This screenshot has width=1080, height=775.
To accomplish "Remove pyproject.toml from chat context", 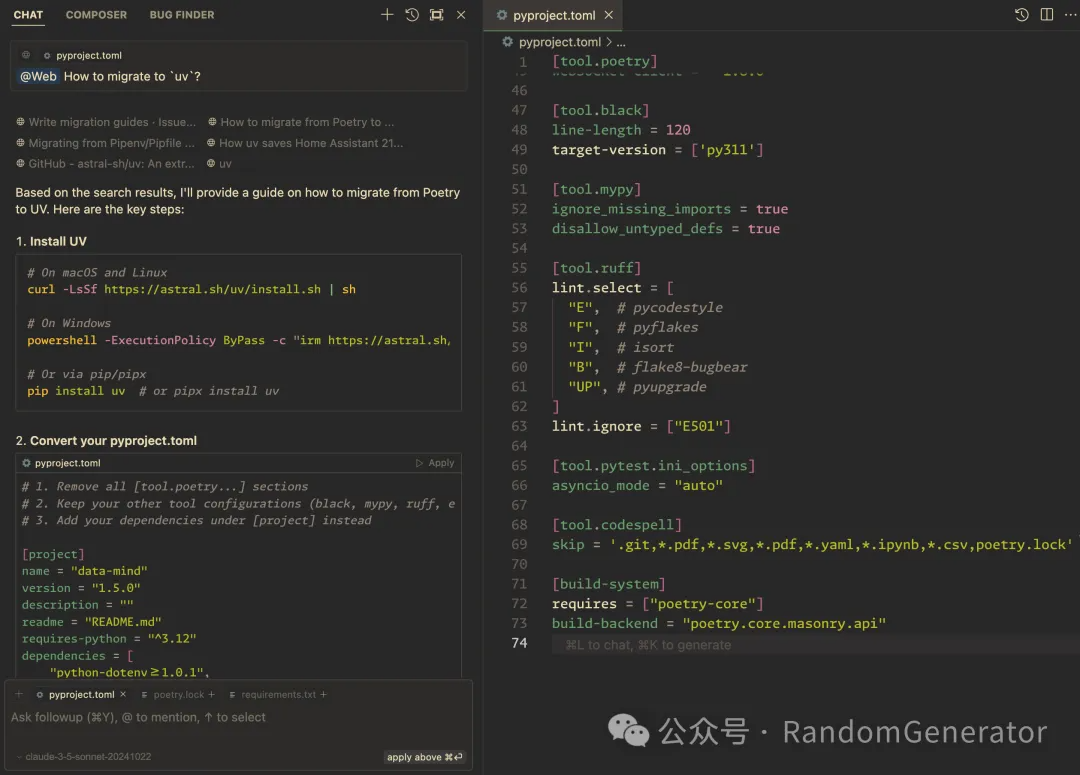I will 123,694.
